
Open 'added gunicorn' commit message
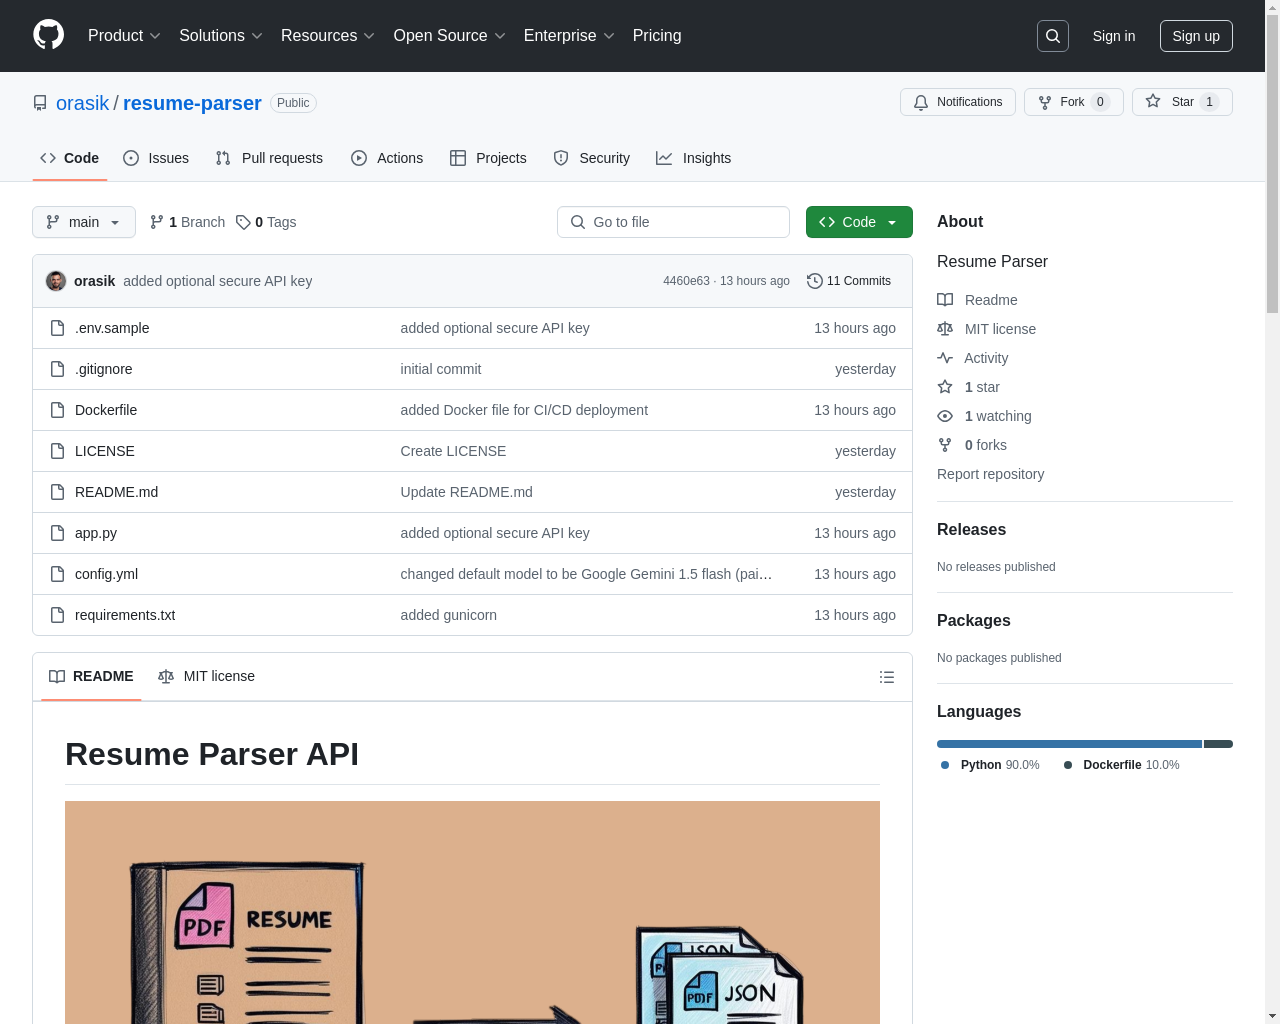point(449,615)
